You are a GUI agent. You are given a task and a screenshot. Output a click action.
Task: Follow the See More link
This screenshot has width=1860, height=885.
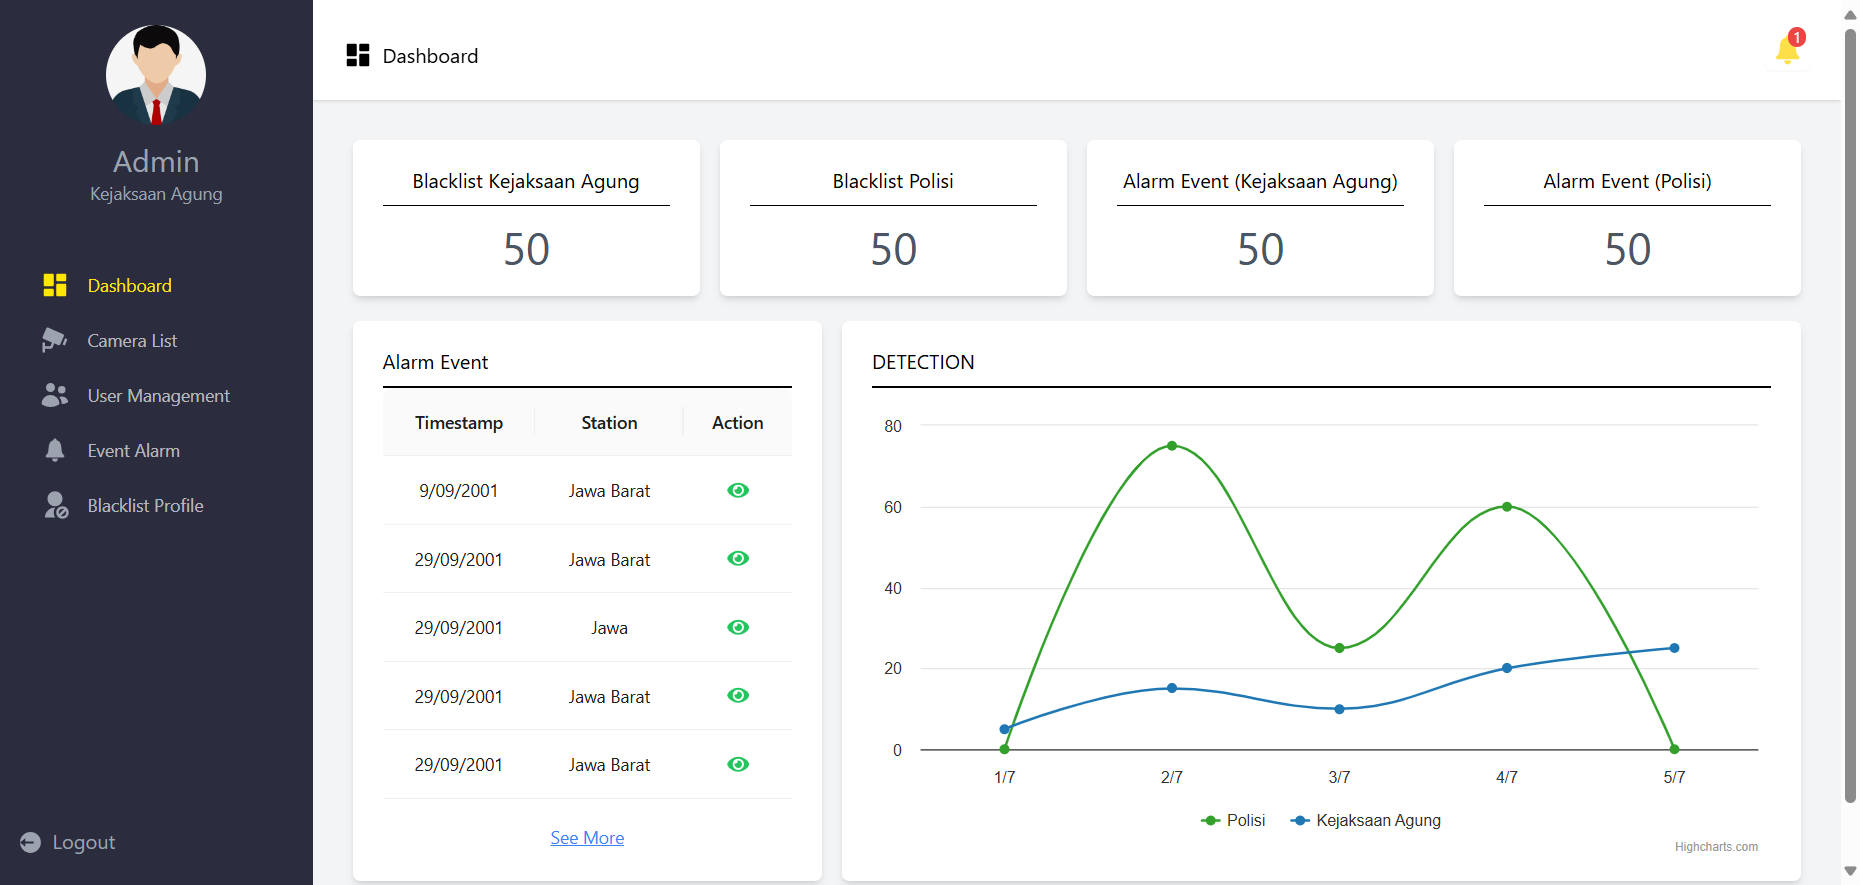coord(587,838)
